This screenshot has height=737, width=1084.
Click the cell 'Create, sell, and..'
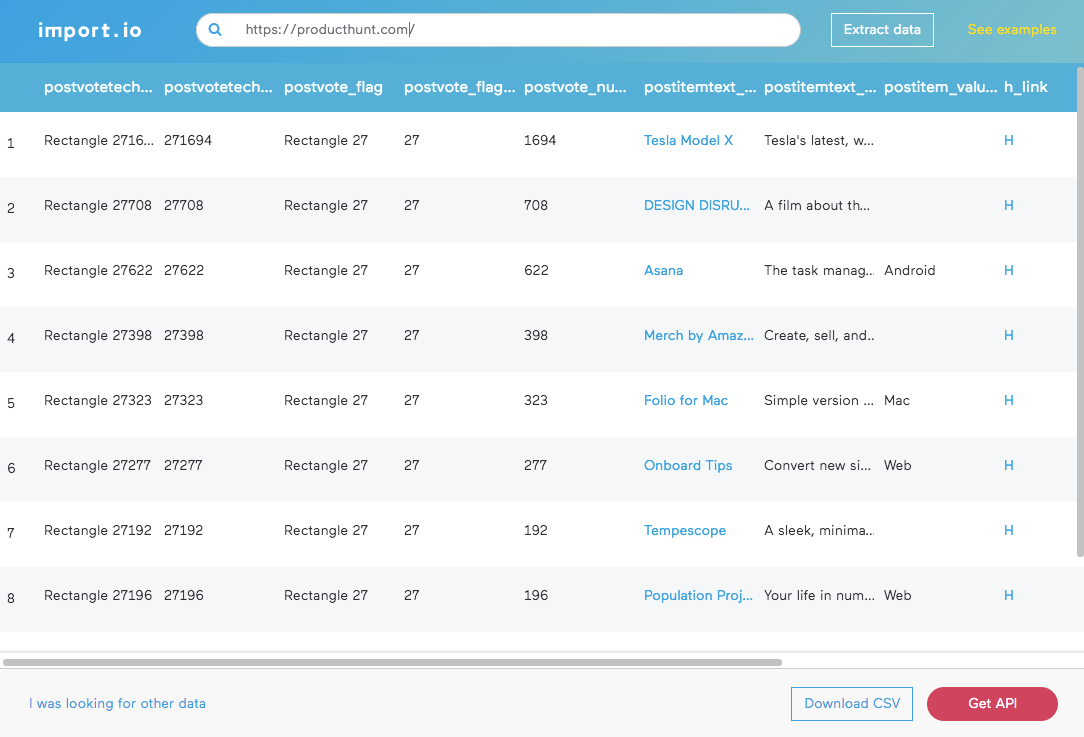point(819,335)
